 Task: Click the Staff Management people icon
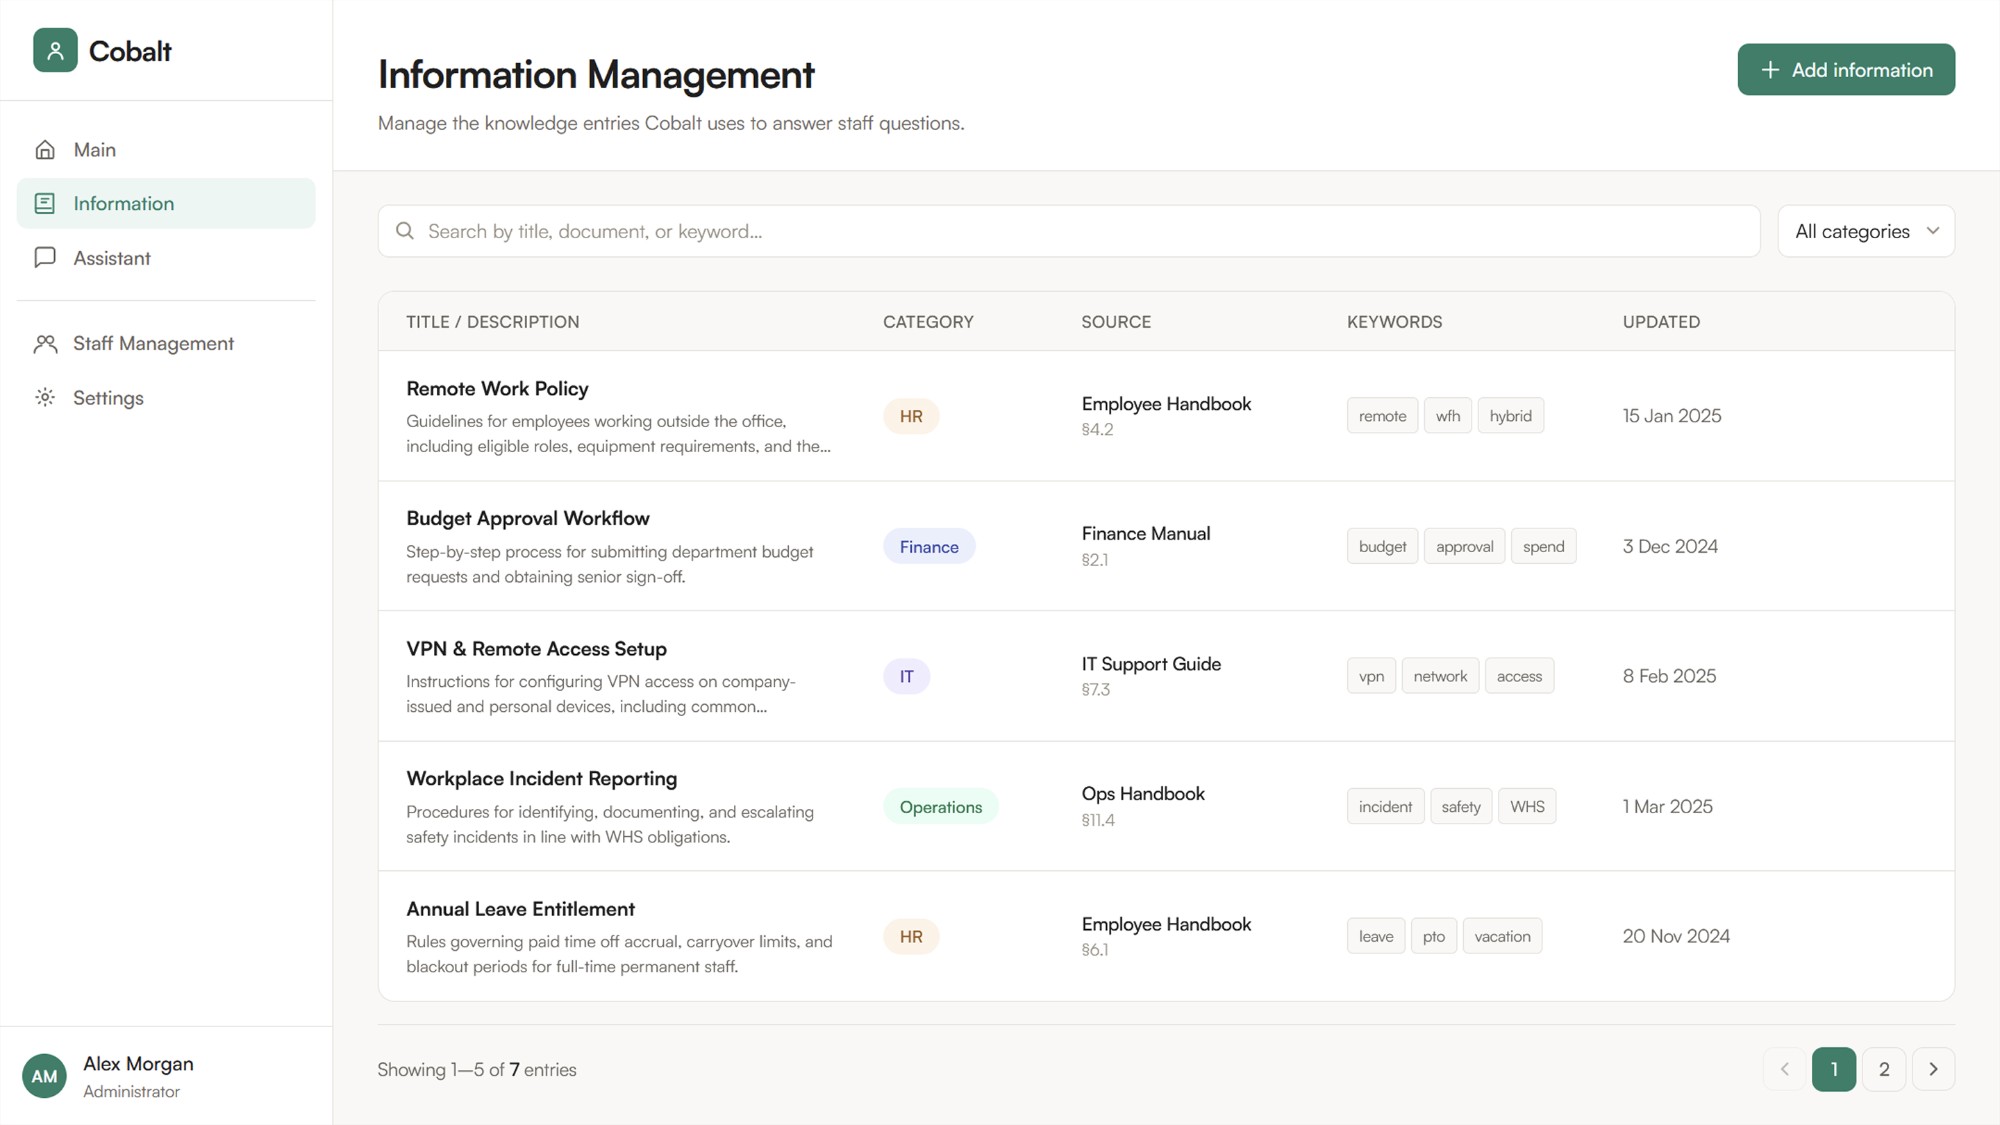coord(45,343)
